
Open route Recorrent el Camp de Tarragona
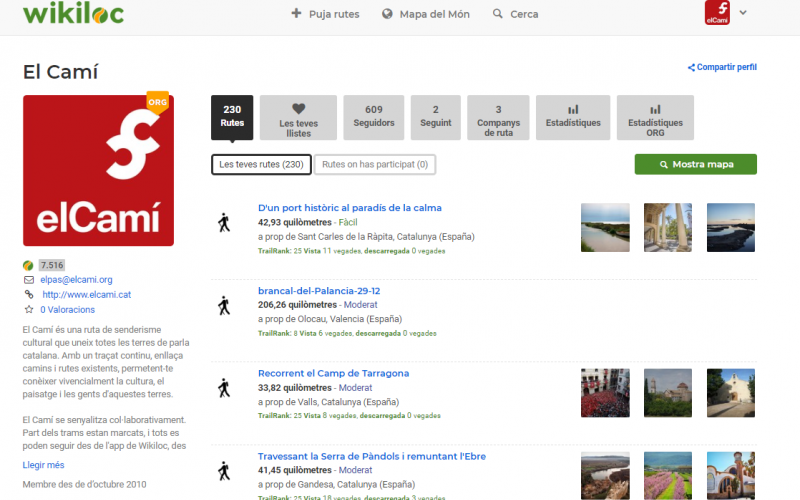click(333, 373)
